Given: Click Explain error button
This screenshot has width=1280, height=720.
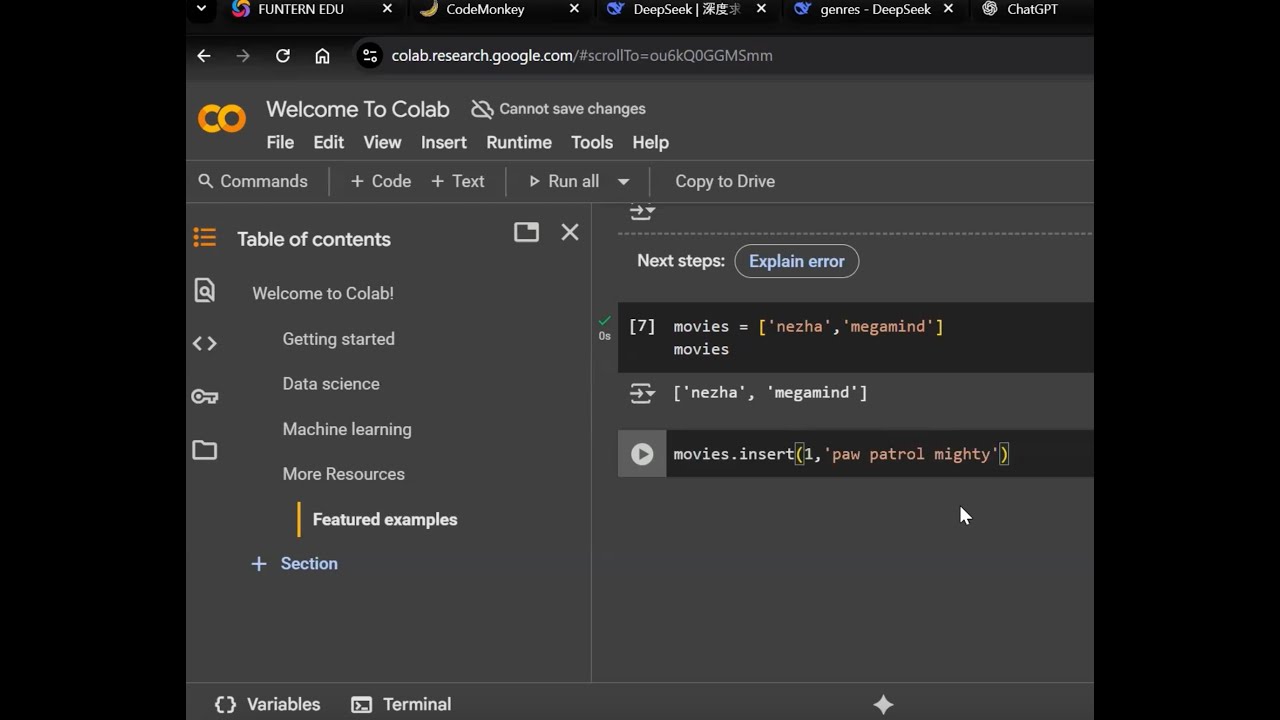Looking at the screenshot, I should point(797,261).
